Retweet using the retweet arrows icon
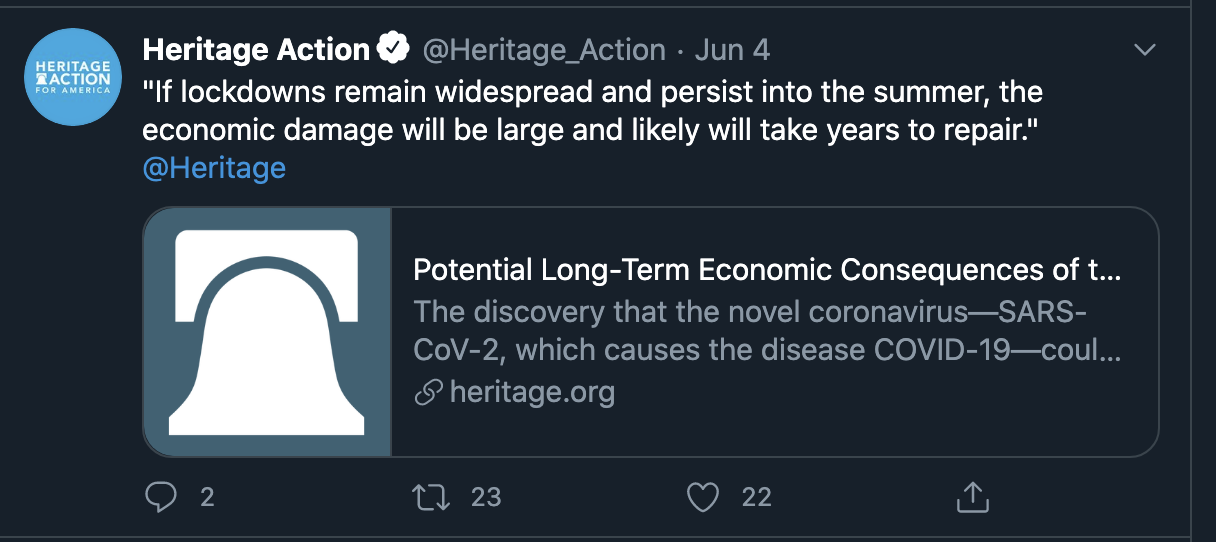 click(431, 497)
